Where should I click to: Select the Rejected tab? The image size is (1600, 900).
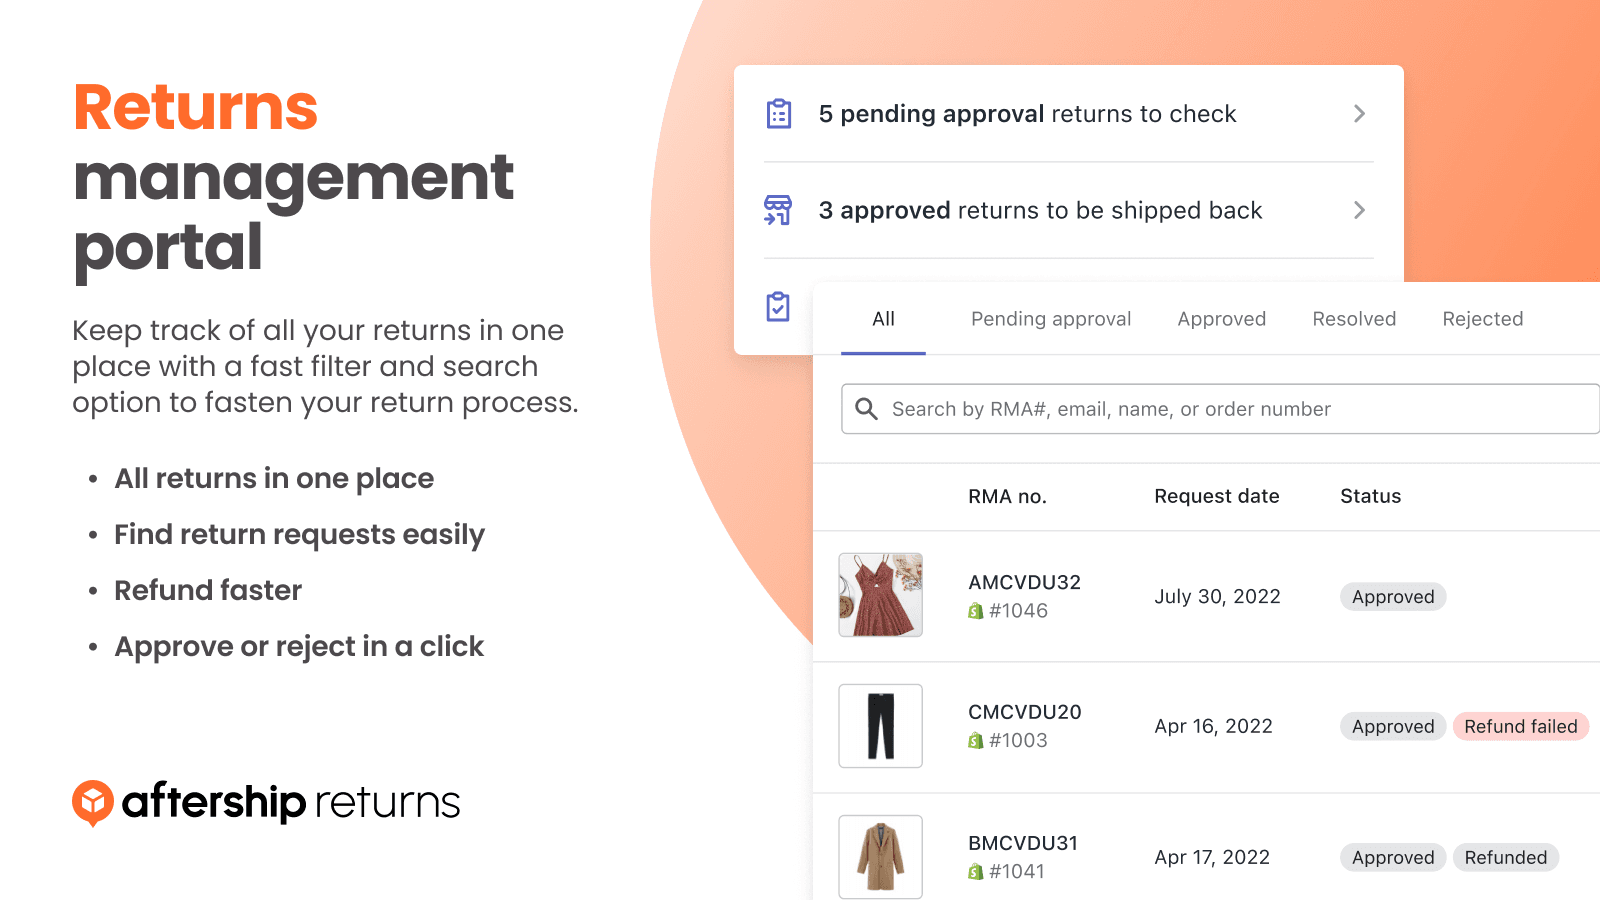point(1483,318)
